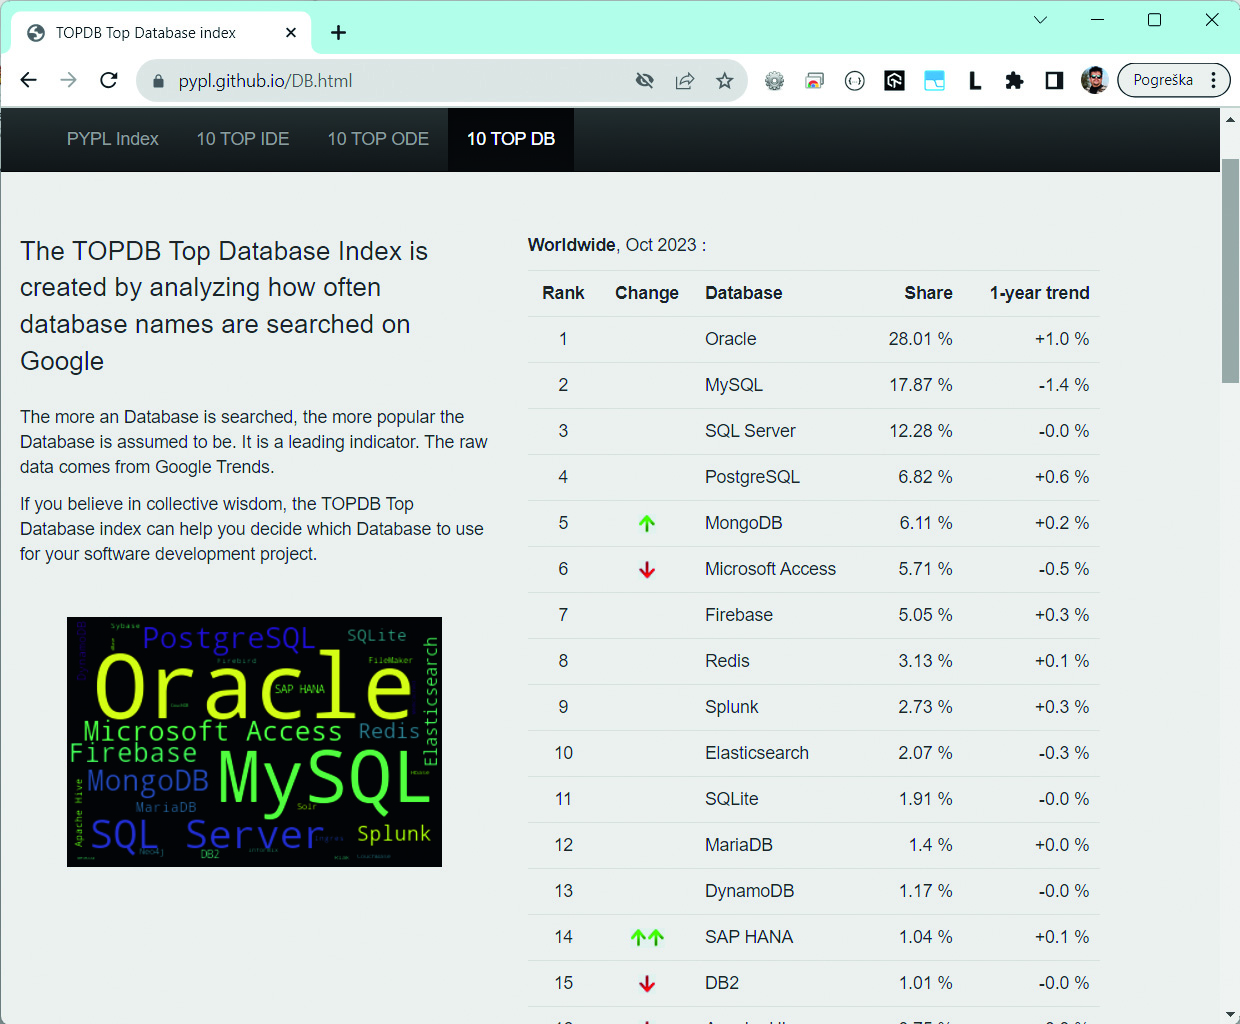The height and width of the screenshot is (1024, 1240).
Task: Select the active 10 TOP DB tab
Action: 511,139
